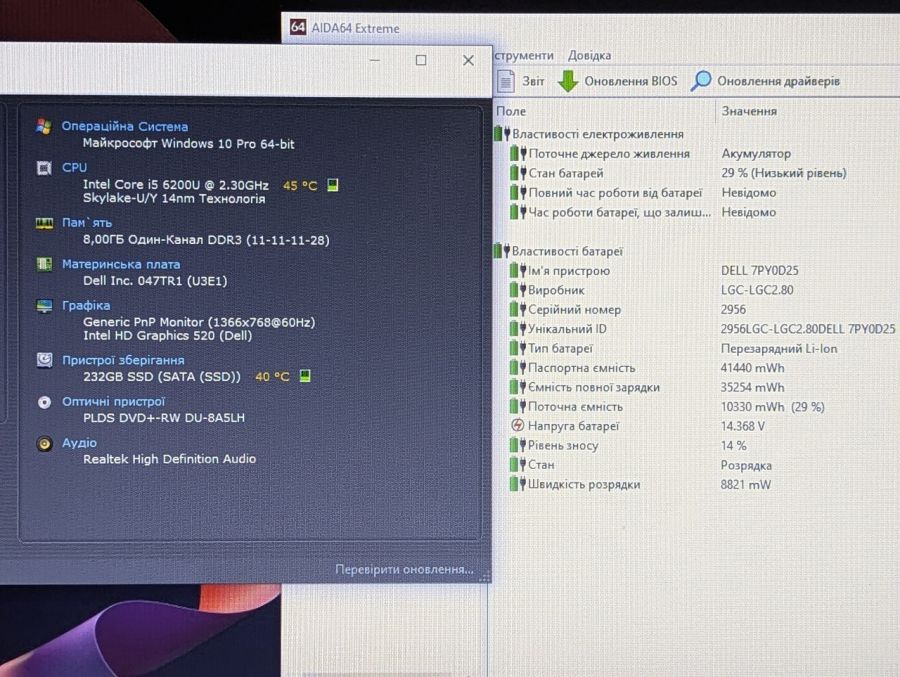Image resolution: width=900 pixels, height=677 pixels.
Task: Click the AIDA64 Extreme title bar icon
Action: (297, 27)
